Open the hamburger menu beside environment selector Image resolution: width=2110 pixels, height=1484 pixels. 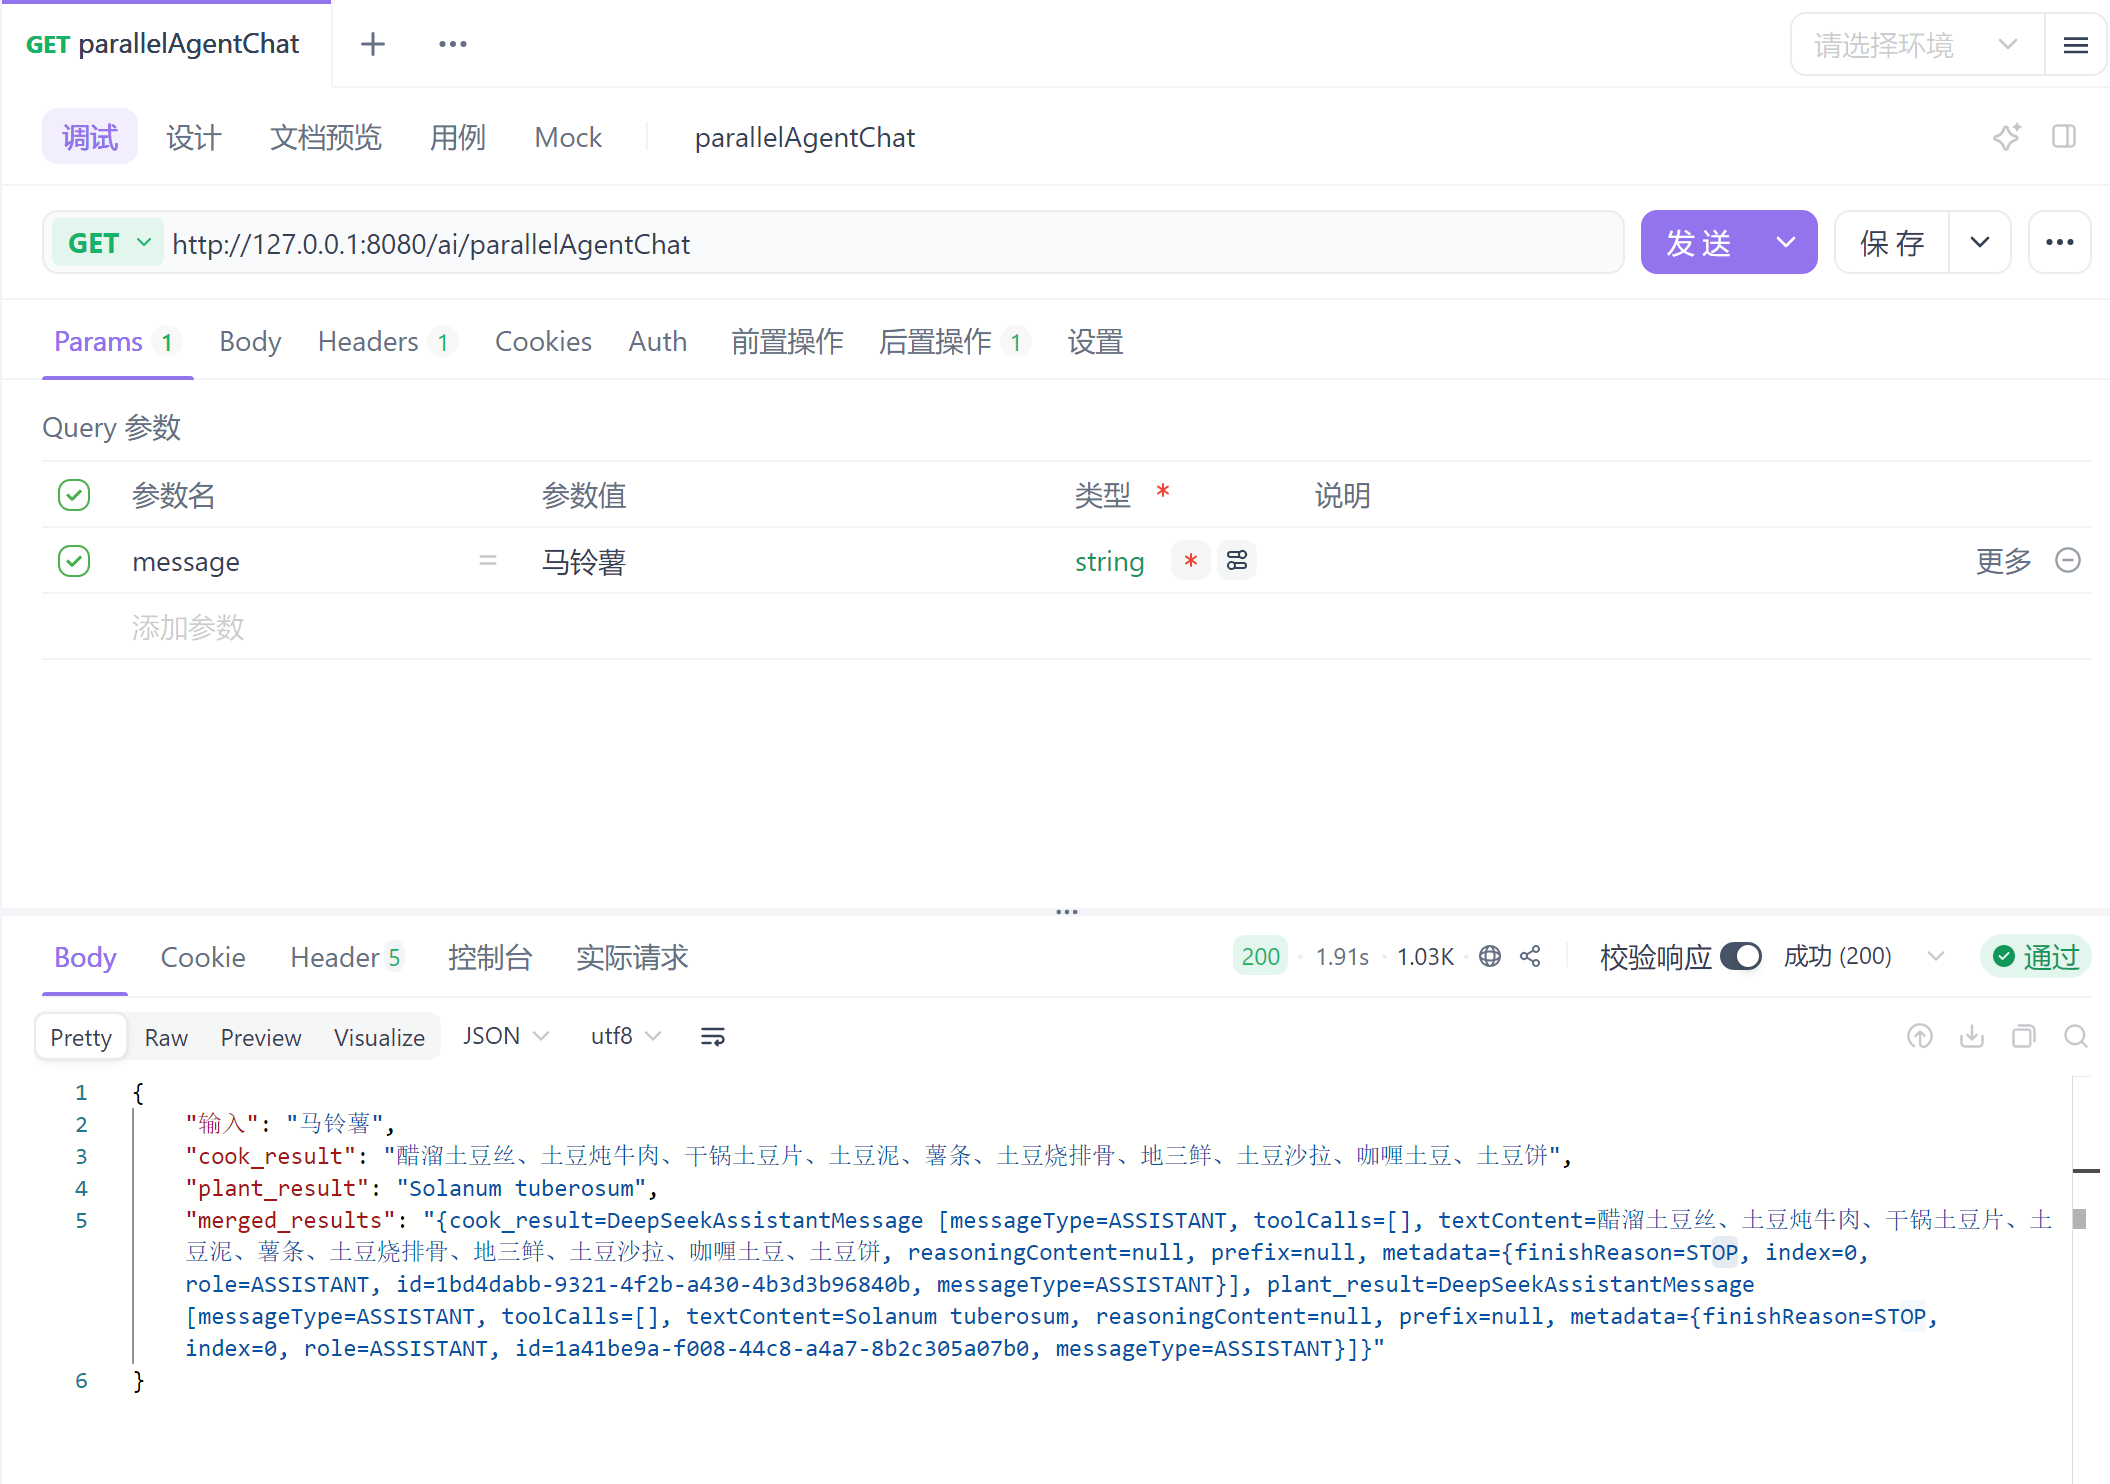pos(2075,45)
